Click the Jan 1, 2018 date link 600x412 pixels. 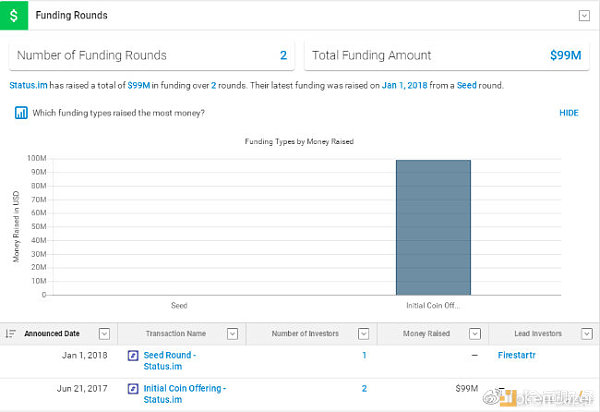(404, 85)
